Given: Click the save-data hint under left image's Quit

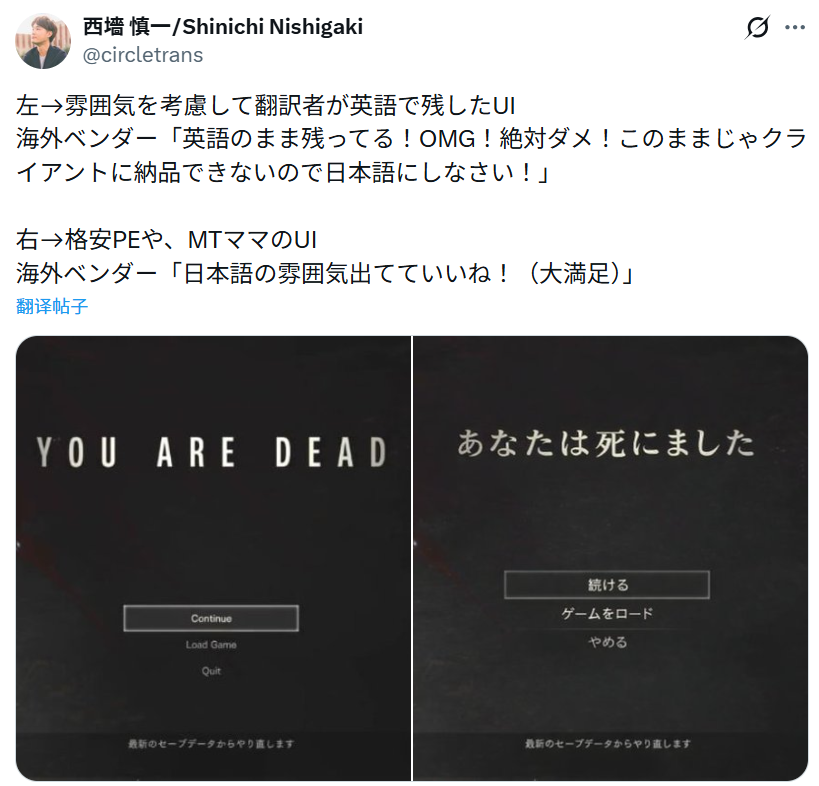Looking at the screenshot, I should click(211, 743).
